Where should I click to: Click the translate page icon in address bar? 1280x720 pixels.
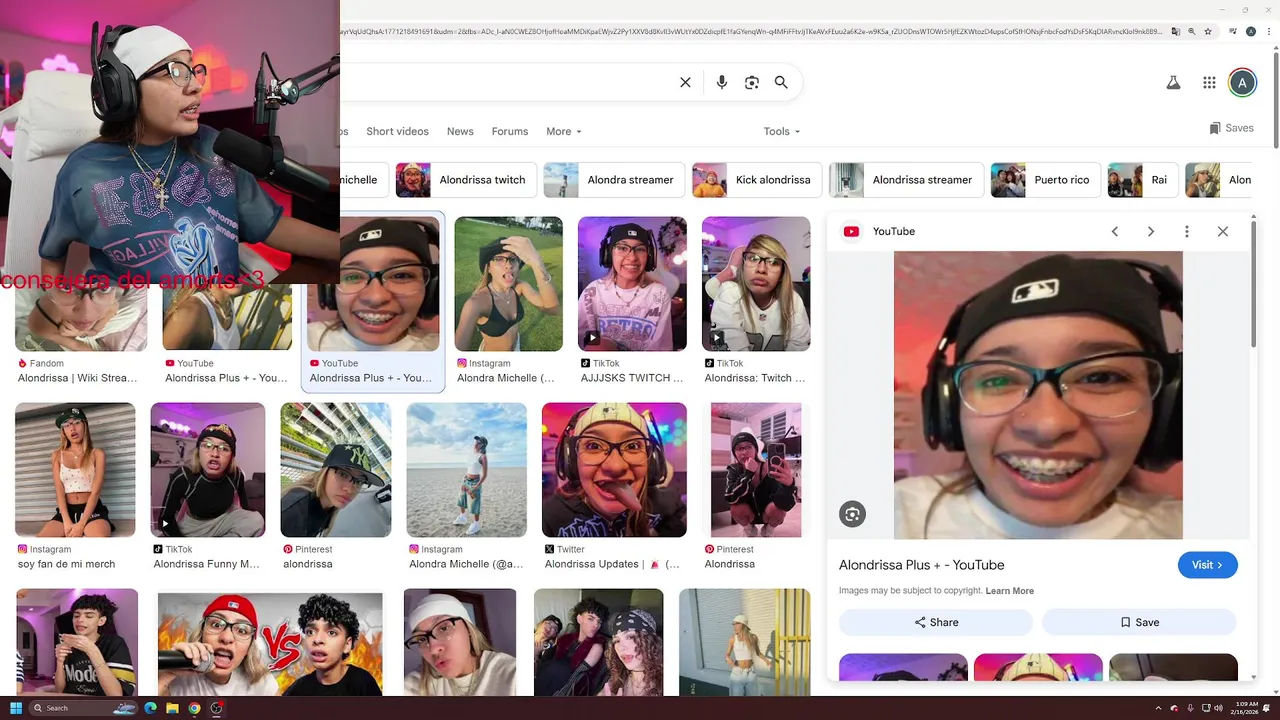tap(1175, 32)
